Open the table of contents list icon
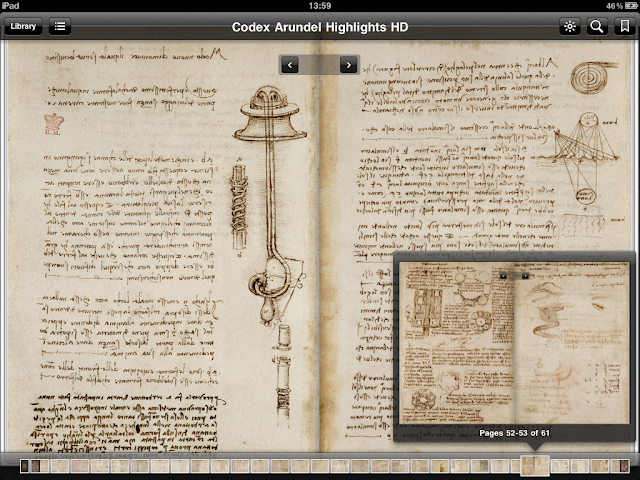The height and width of the screenshot is (480, 640). (60, 27)
